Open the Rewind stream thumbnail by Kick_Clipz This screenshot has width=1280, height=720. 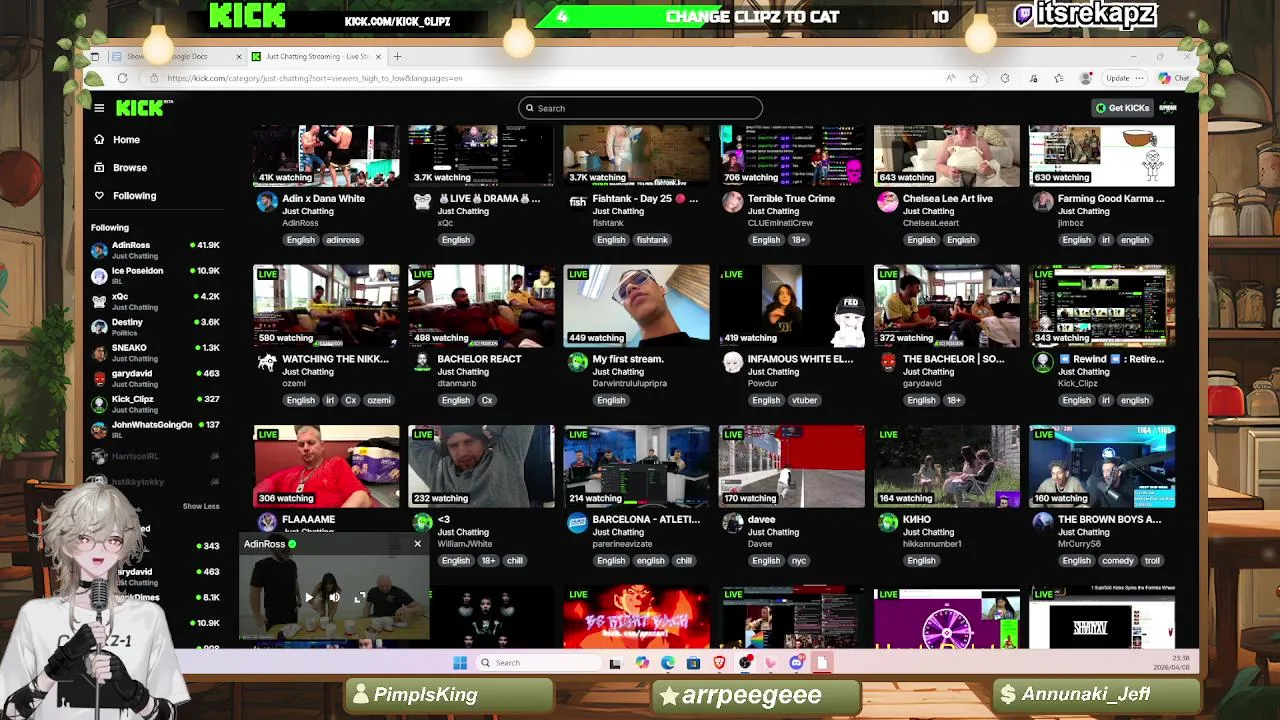click(1102, 306)
